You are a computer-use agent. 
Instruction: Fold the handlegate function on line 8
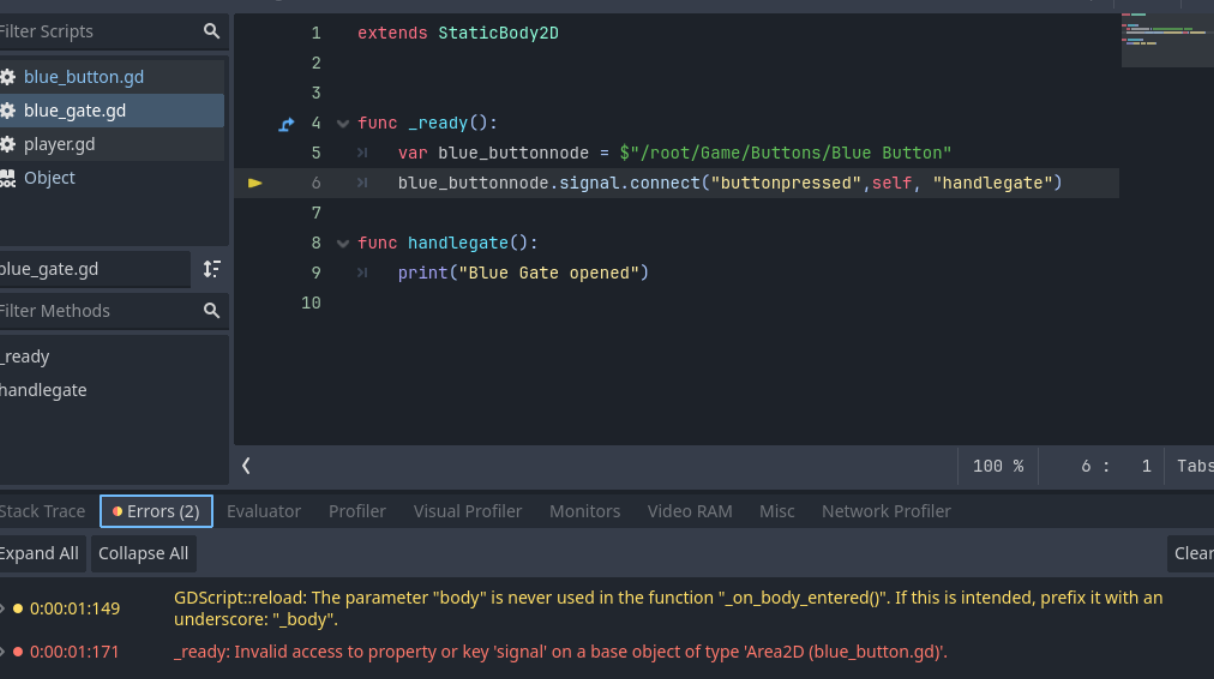pos(343,243)
